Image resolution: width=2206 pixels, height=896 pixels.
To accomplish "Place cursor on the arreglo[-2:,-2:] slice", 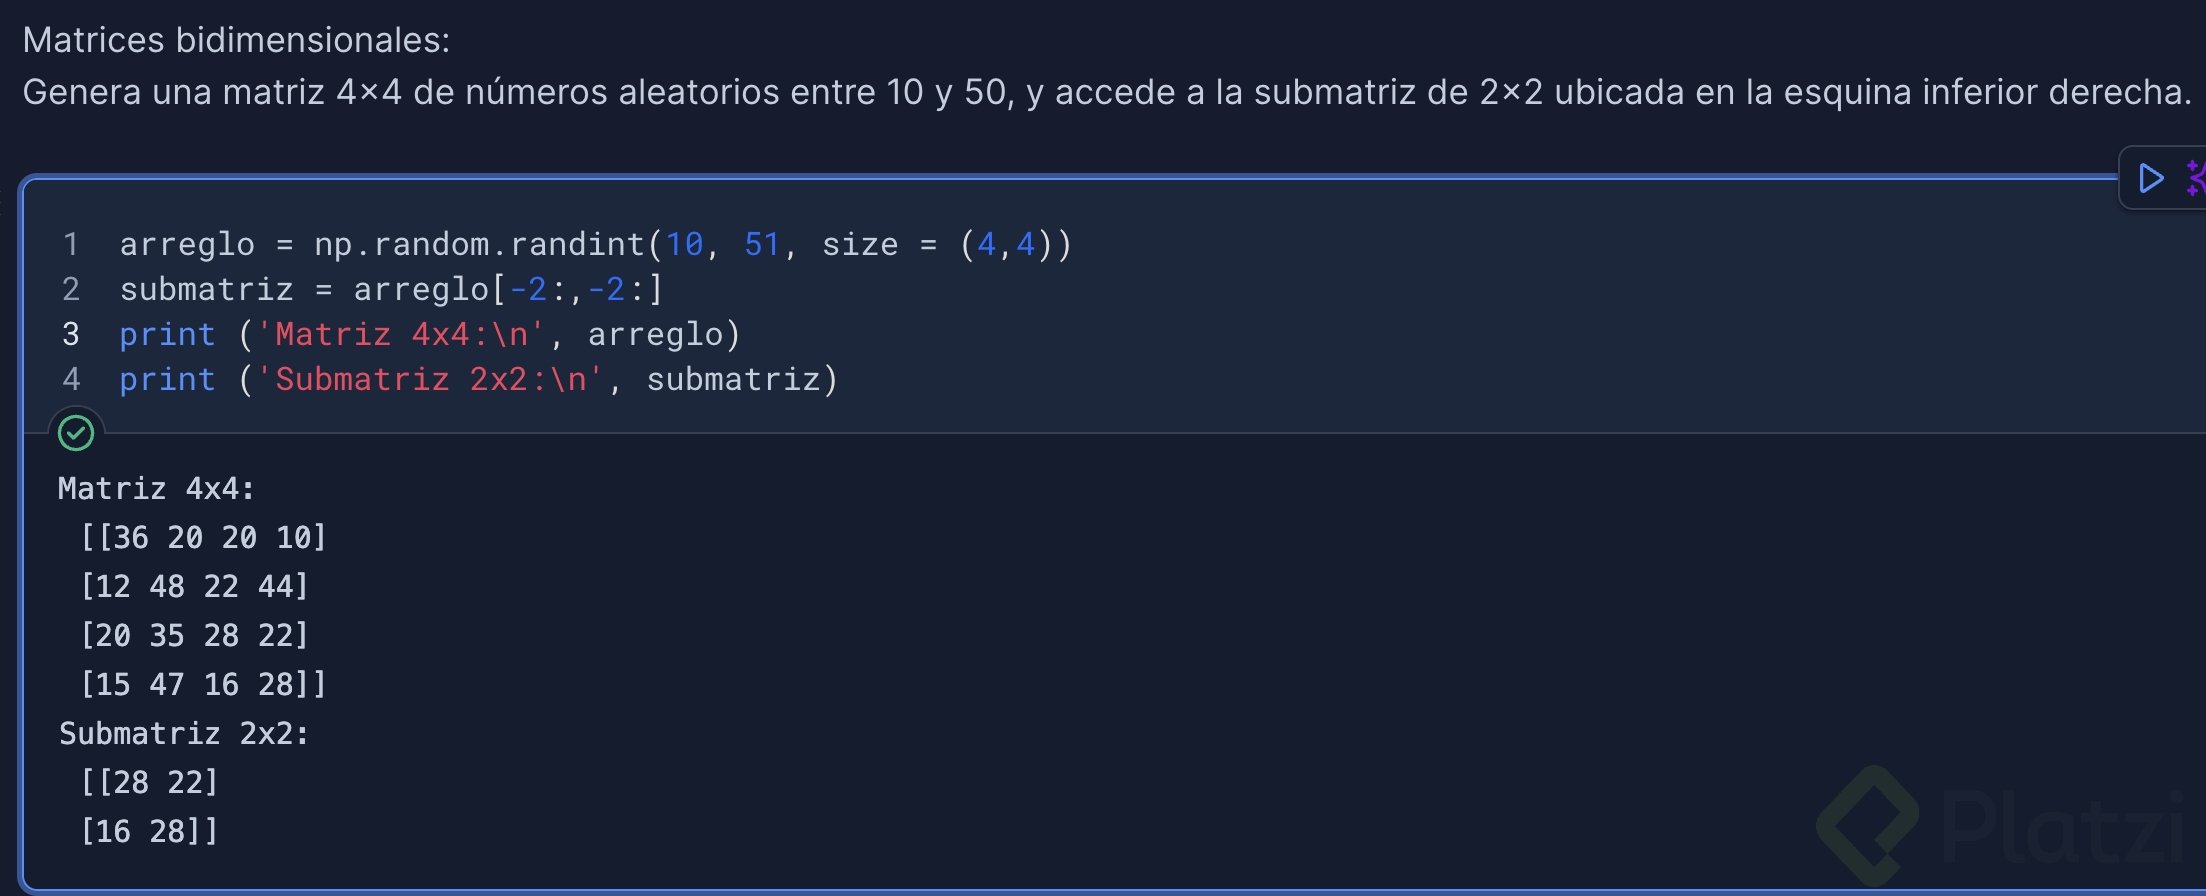I will (x=508, y=289).
